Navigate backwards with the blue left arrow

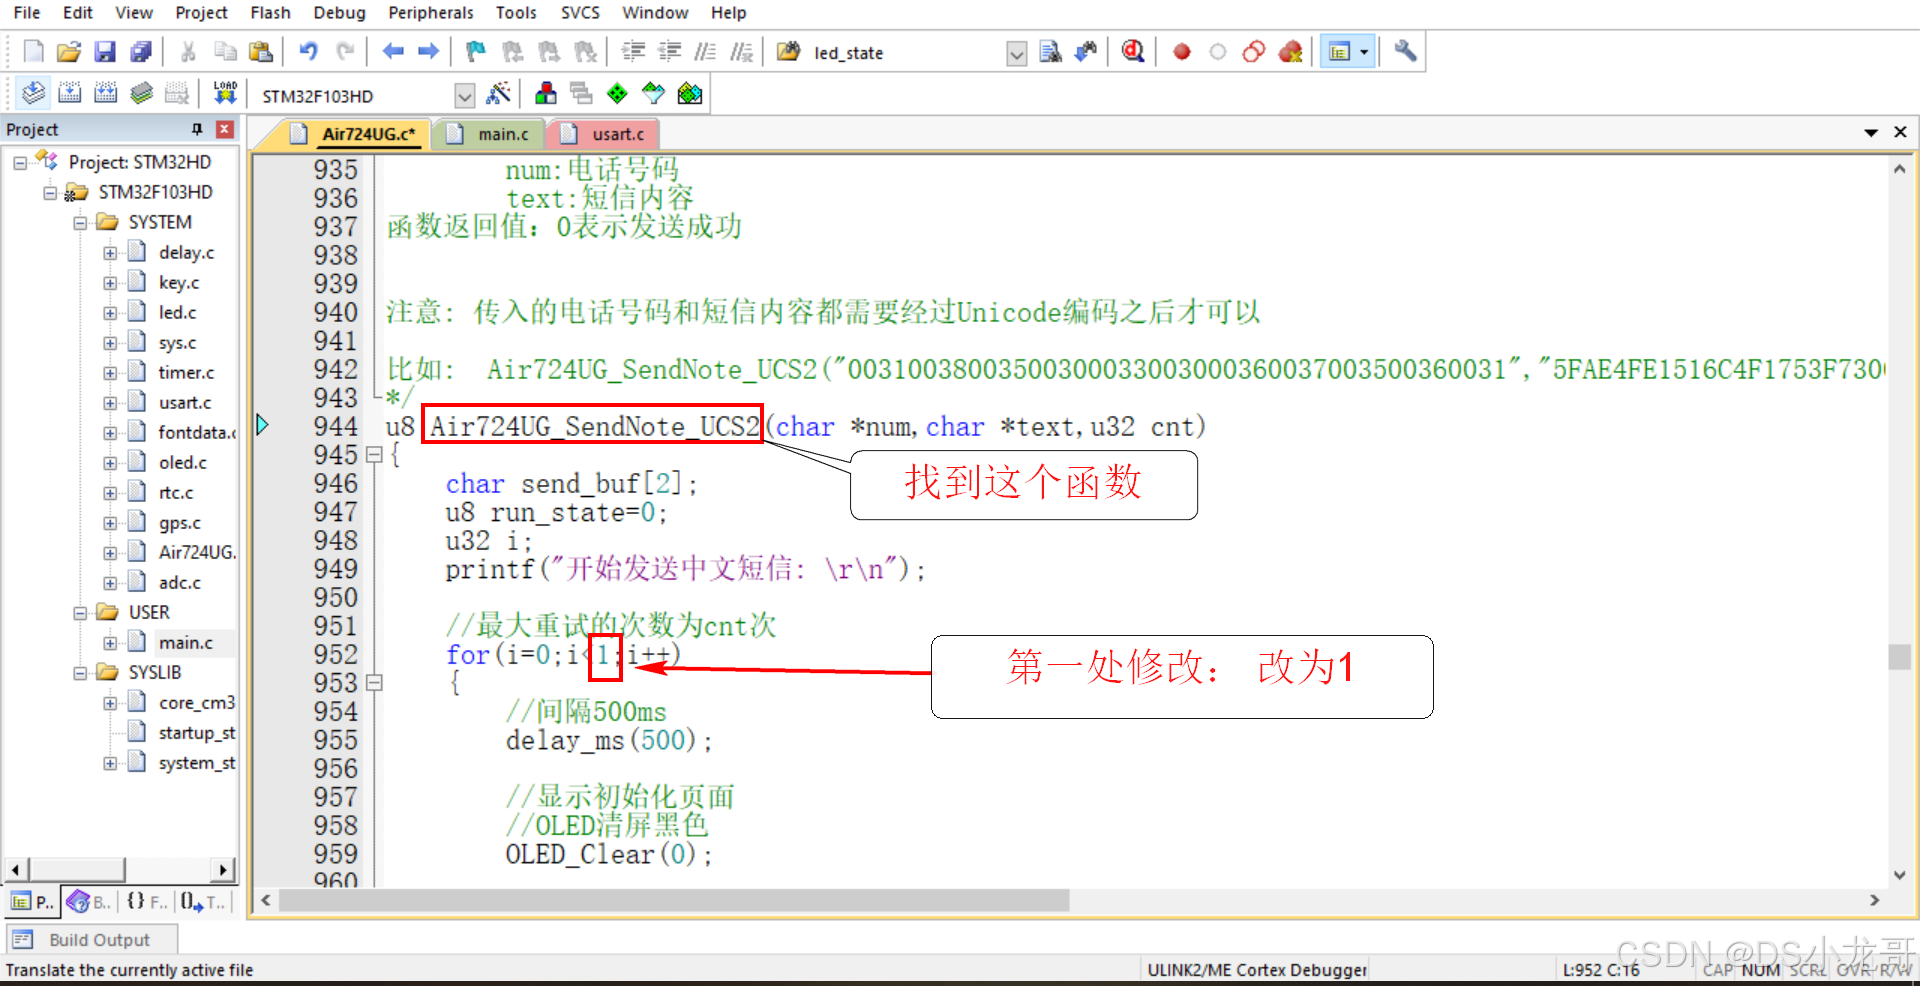click(x=393, y=52)
